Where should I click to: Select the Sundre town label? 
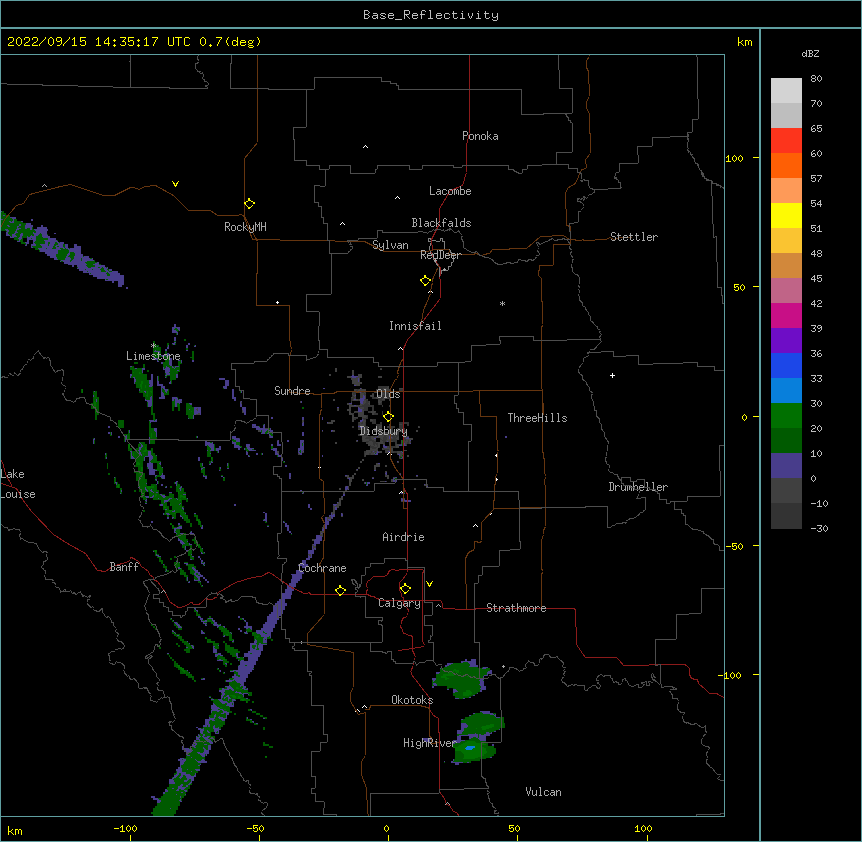click(292, 391)
